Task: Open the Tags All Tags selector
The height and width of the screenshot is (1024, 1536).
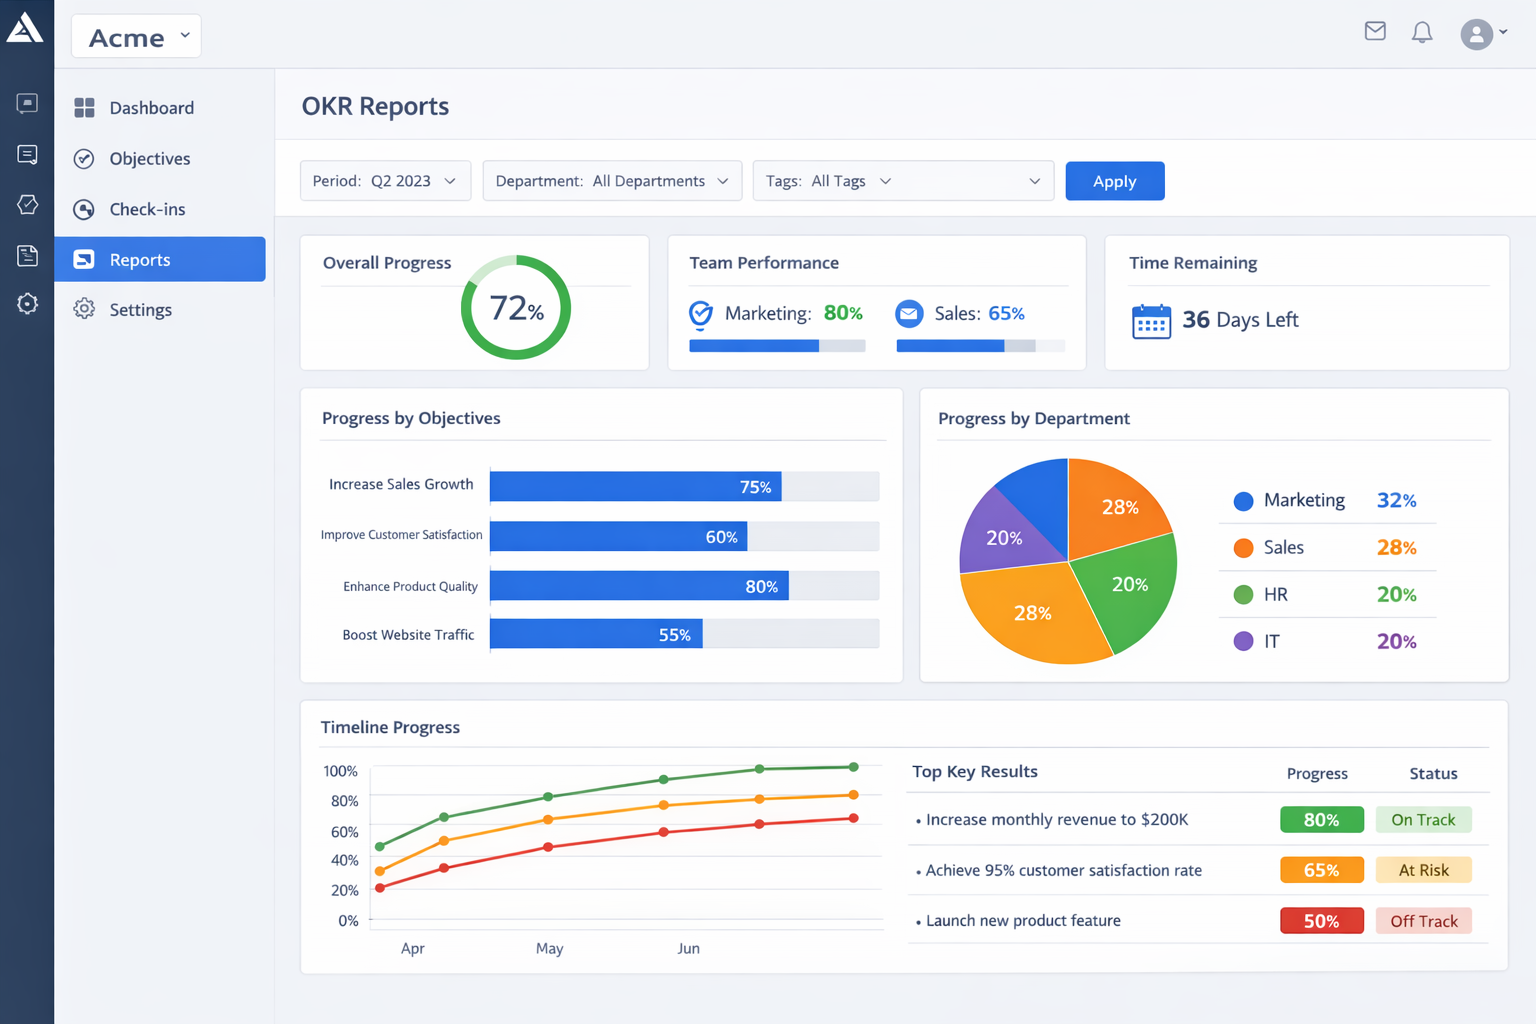Action: [903, 180]
